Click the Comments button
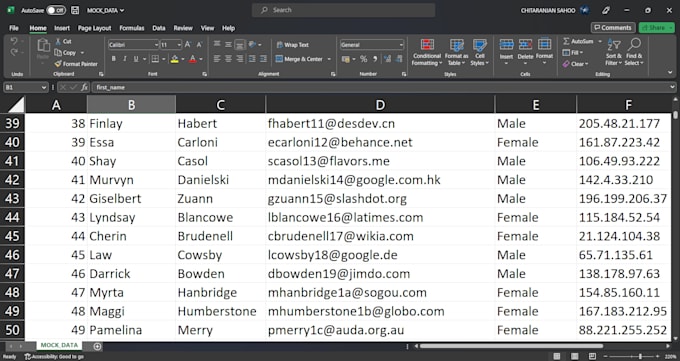The width and height of the screenshot is (680, 361). pos(613,28)
